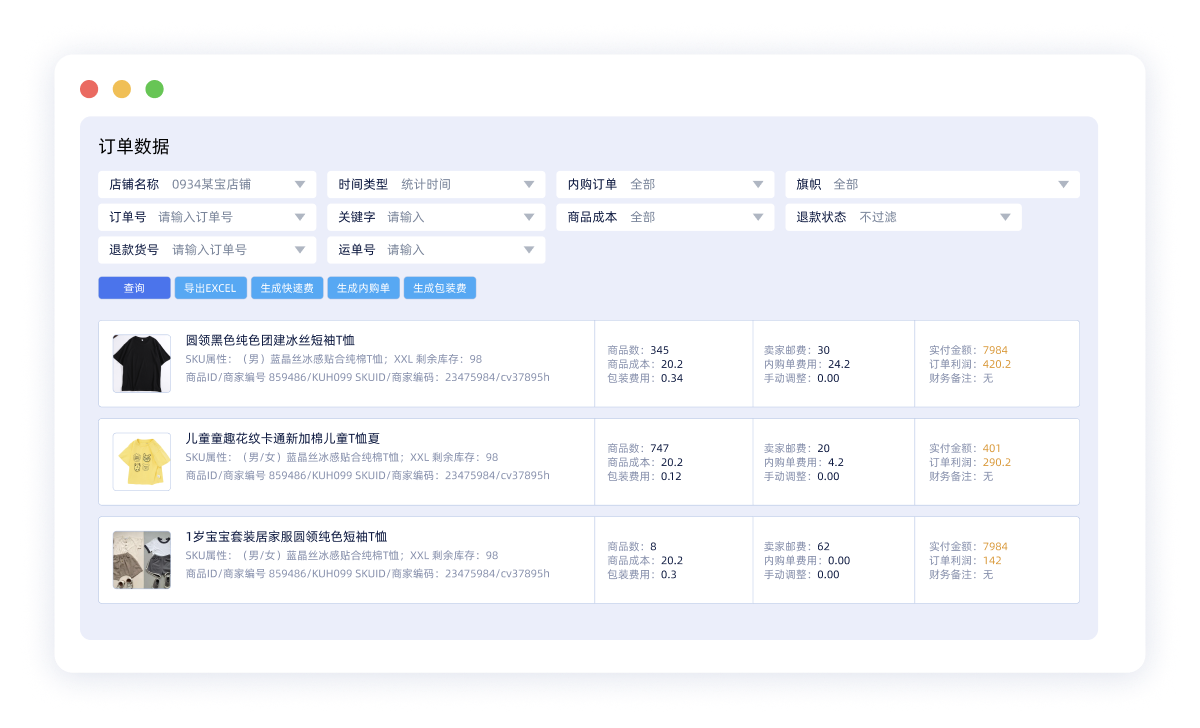Click the red window close dot
The height and width of the screenshot is (728, 1200).
pyautogui.click(x=89, y=89)
